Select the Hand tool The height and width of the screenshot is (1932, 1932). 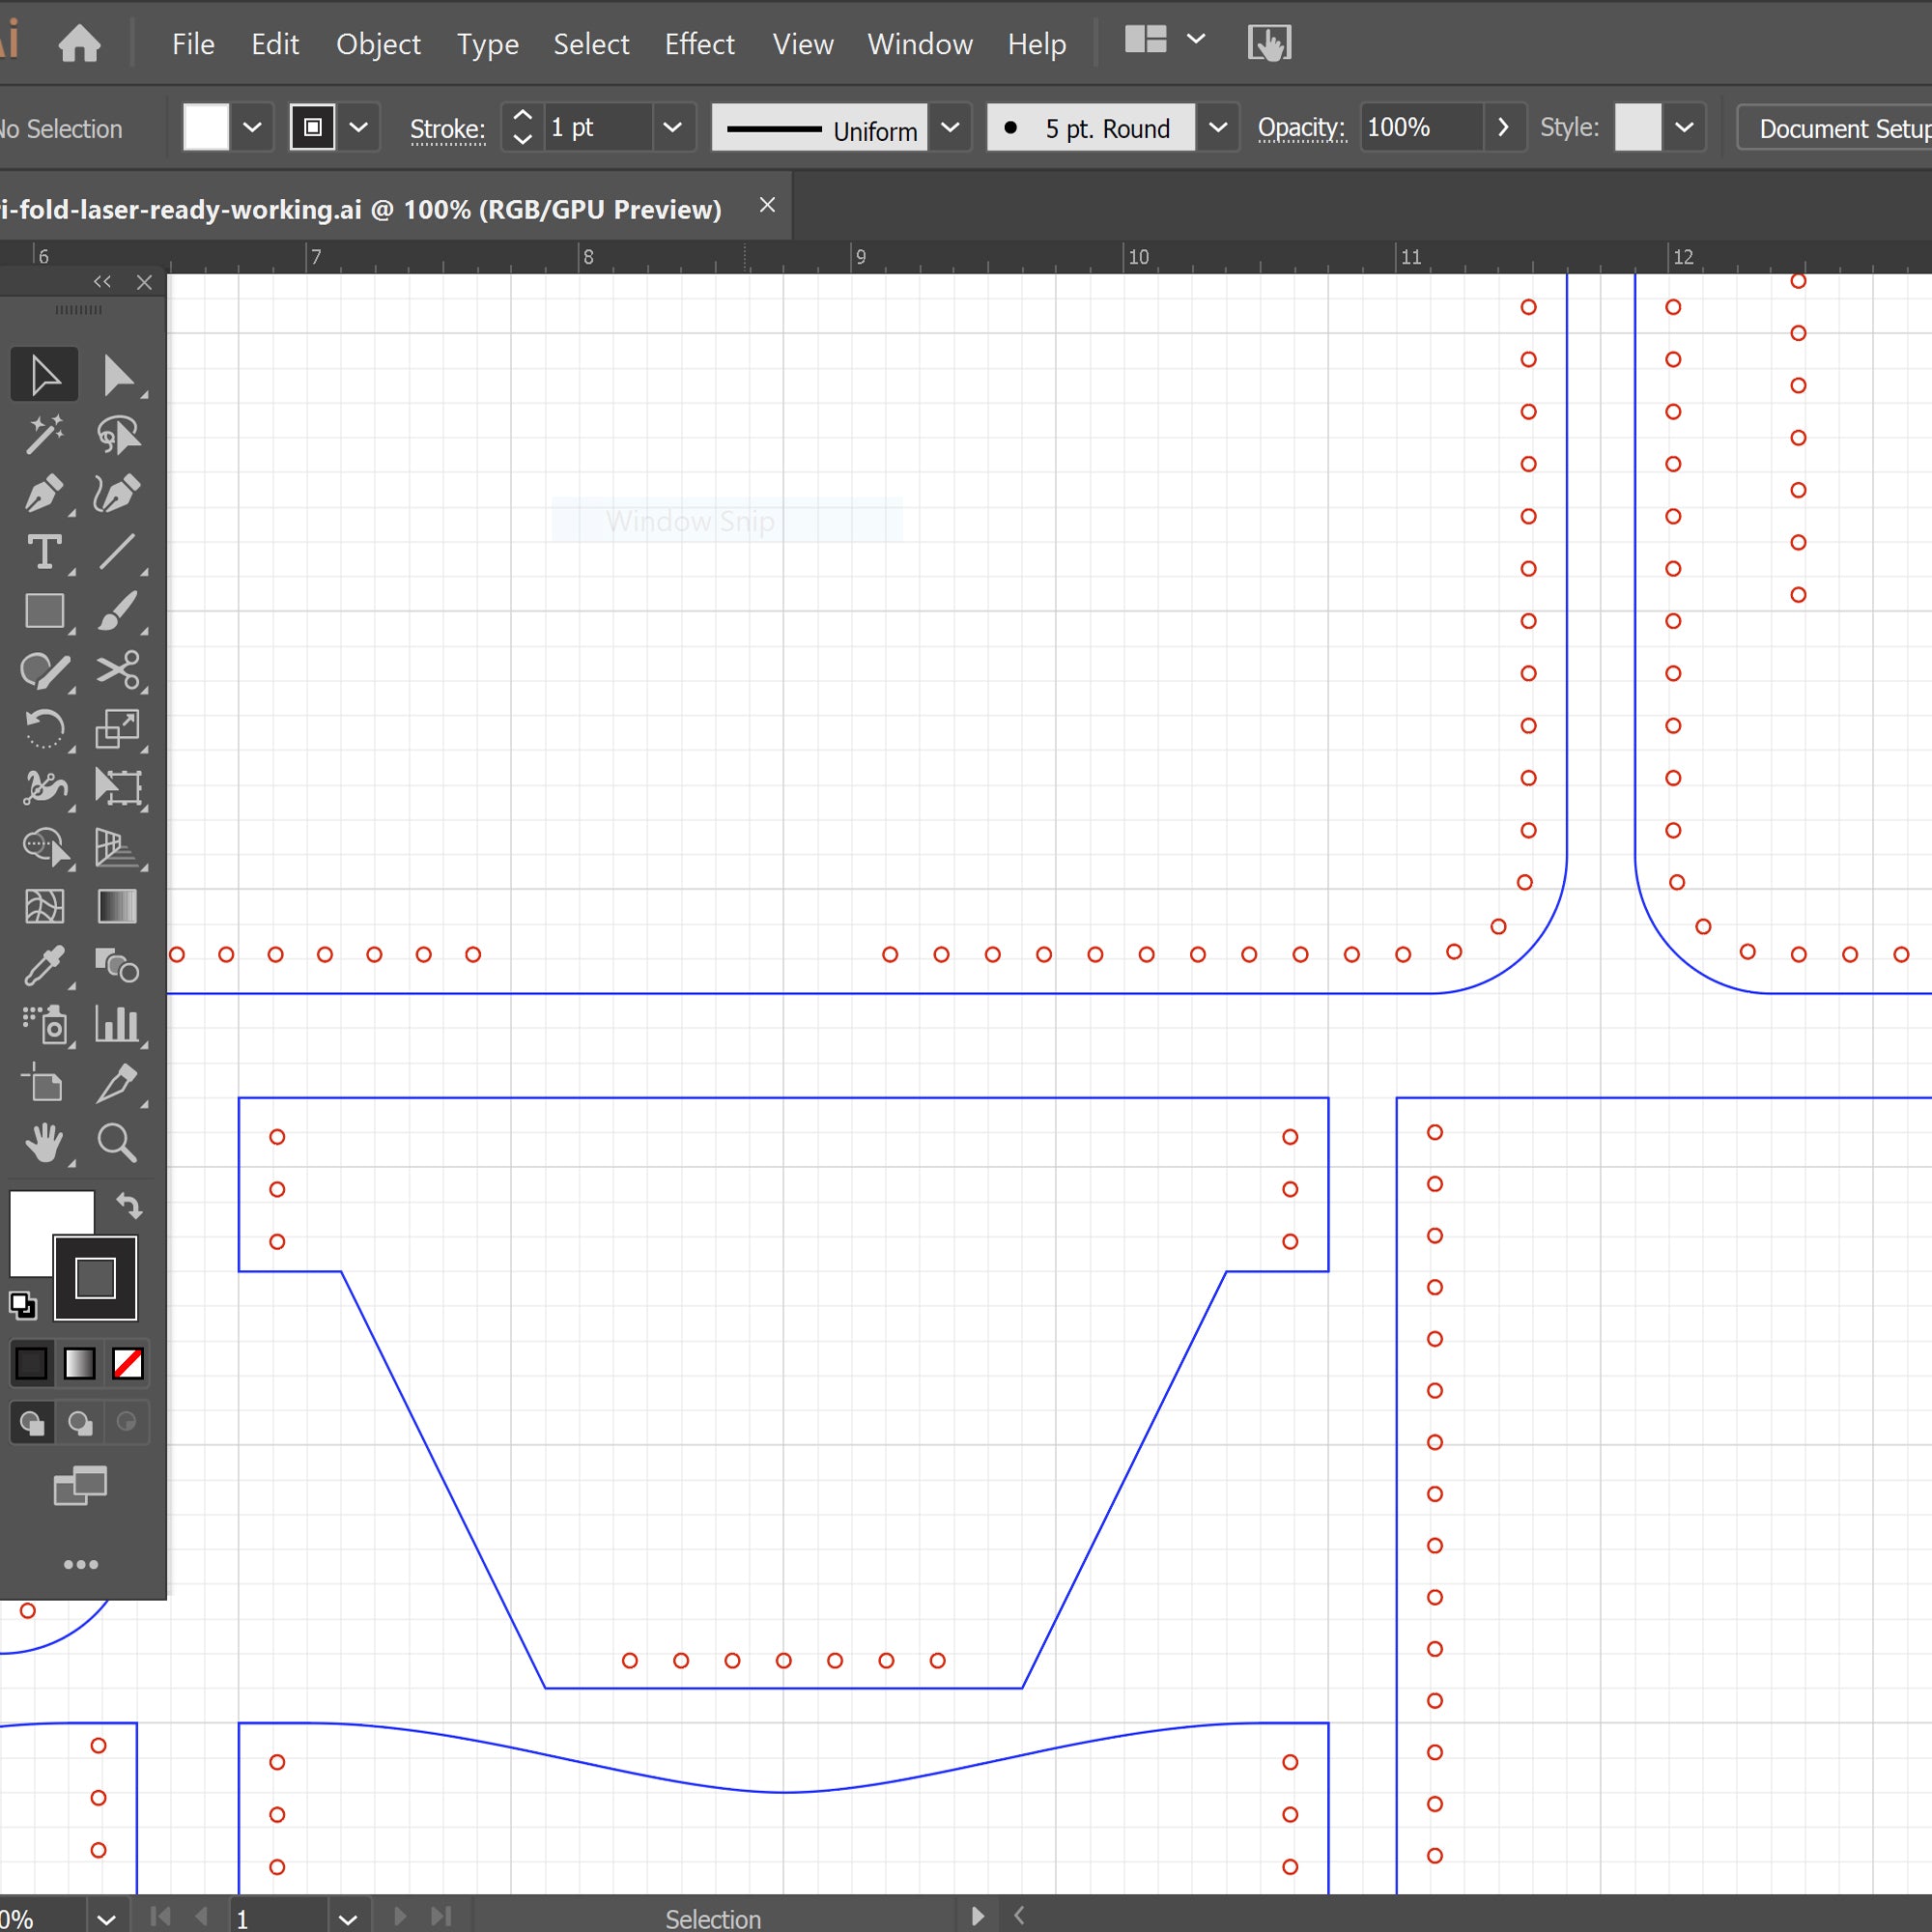point(44,1142)
